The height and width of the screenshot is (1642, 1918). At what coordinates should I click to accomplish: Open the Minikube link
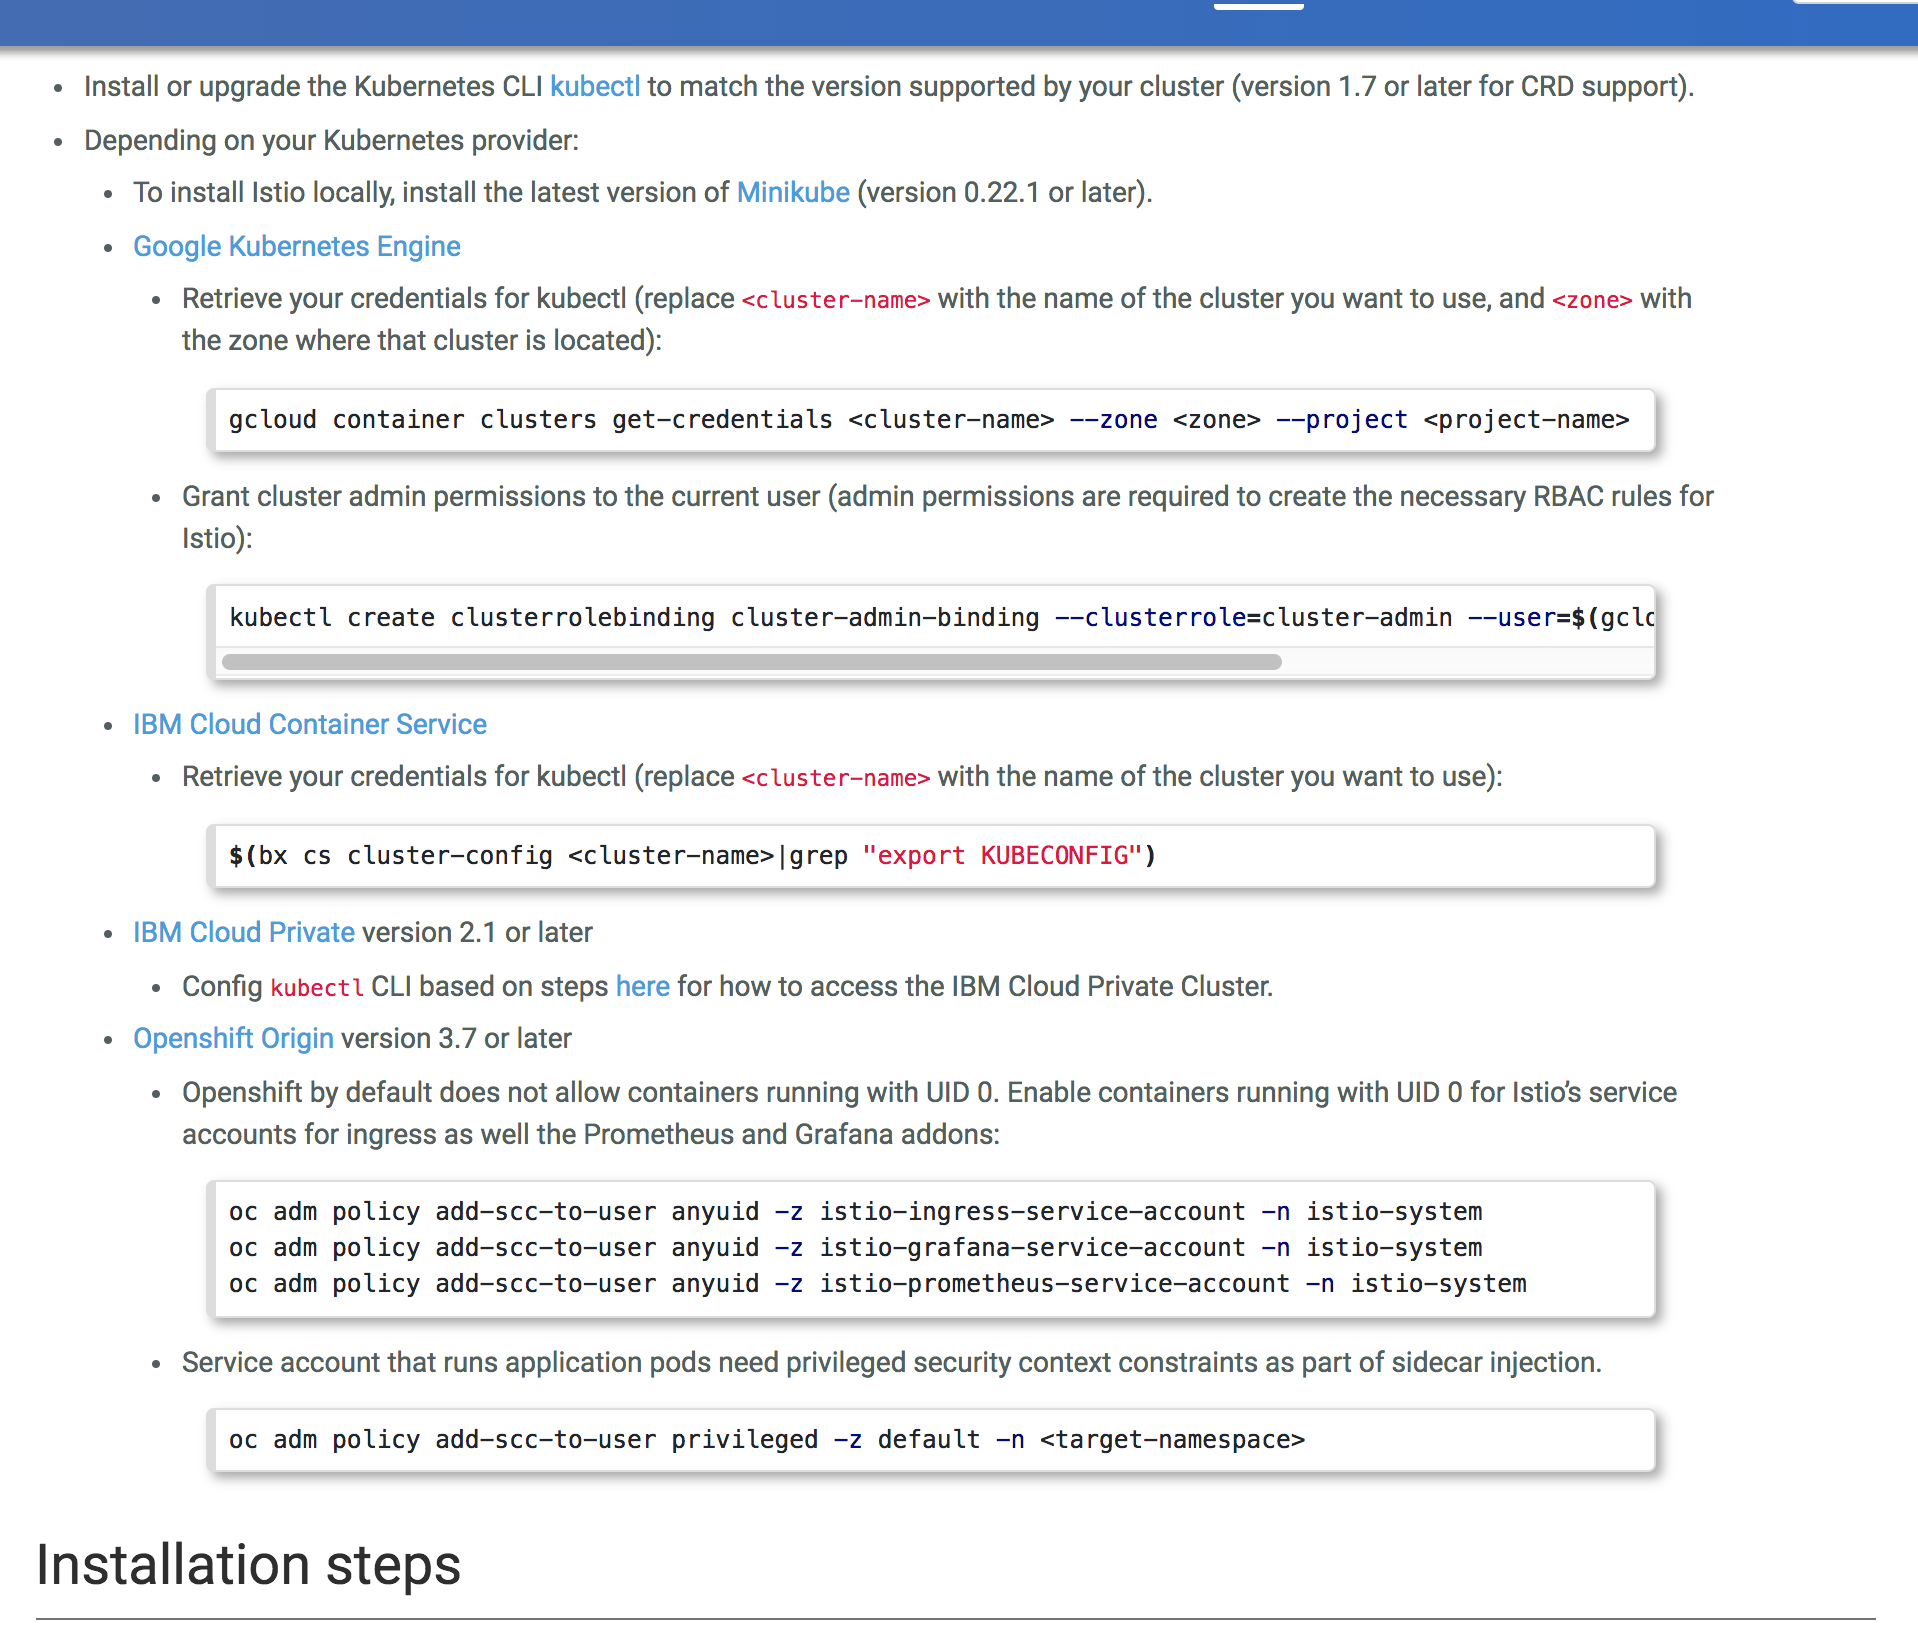point(793,192)
